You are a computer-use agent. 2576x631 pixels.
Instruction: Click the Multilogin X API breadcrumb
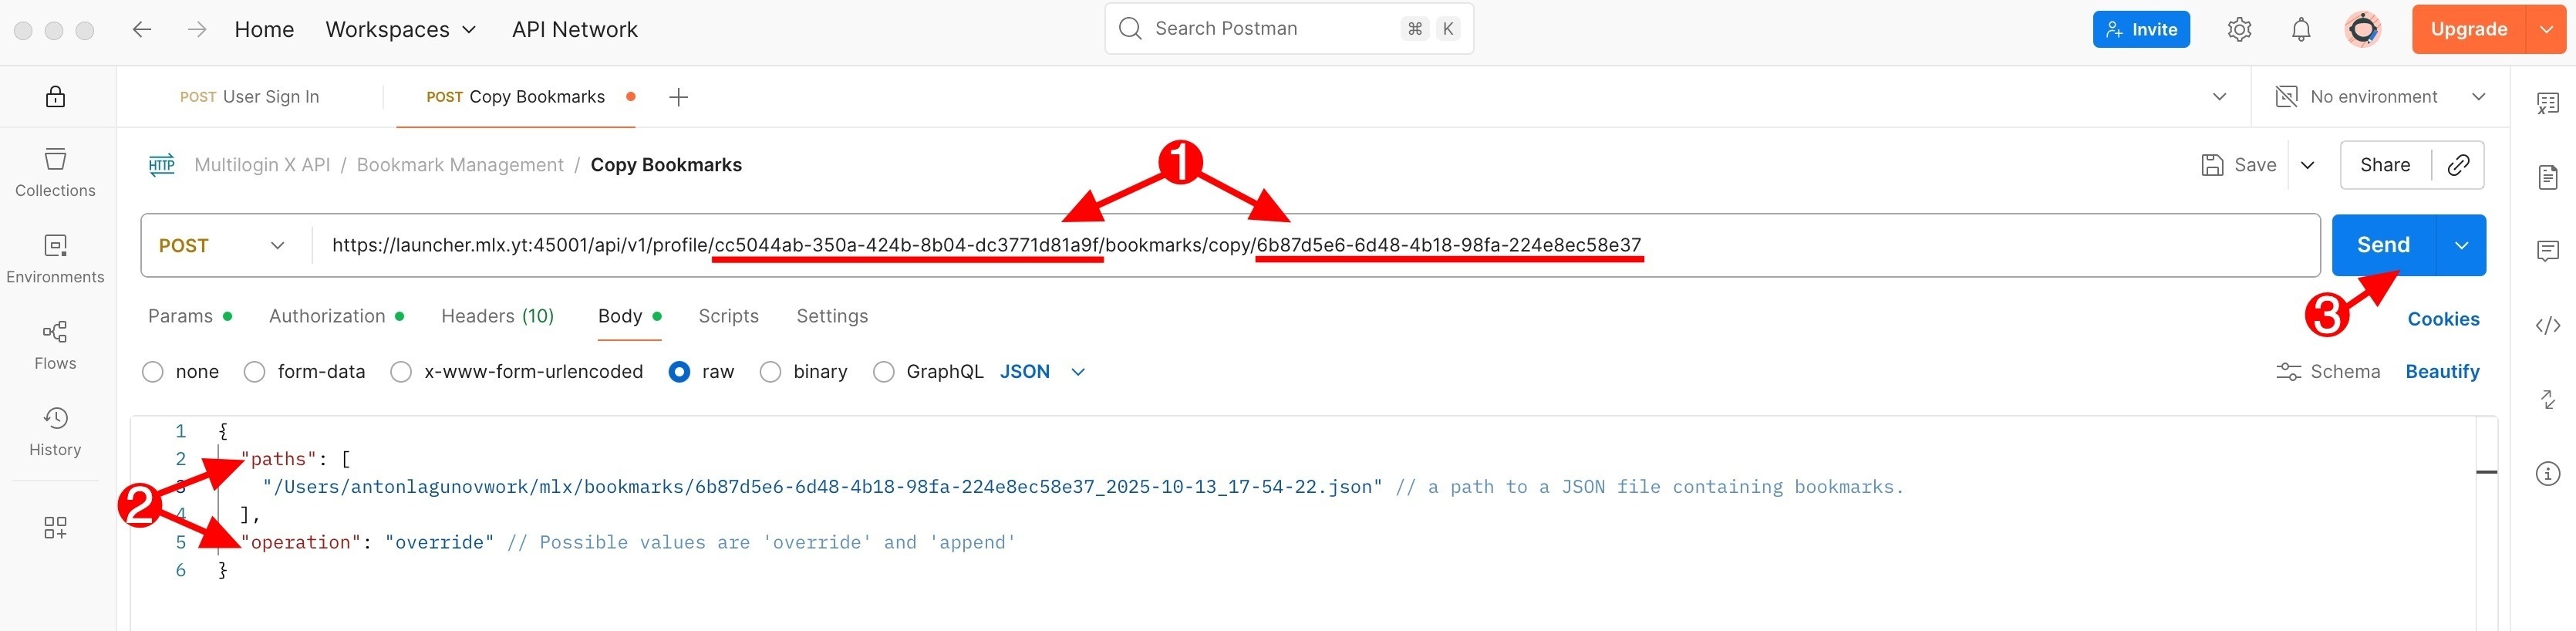click(x=262, y=165)
